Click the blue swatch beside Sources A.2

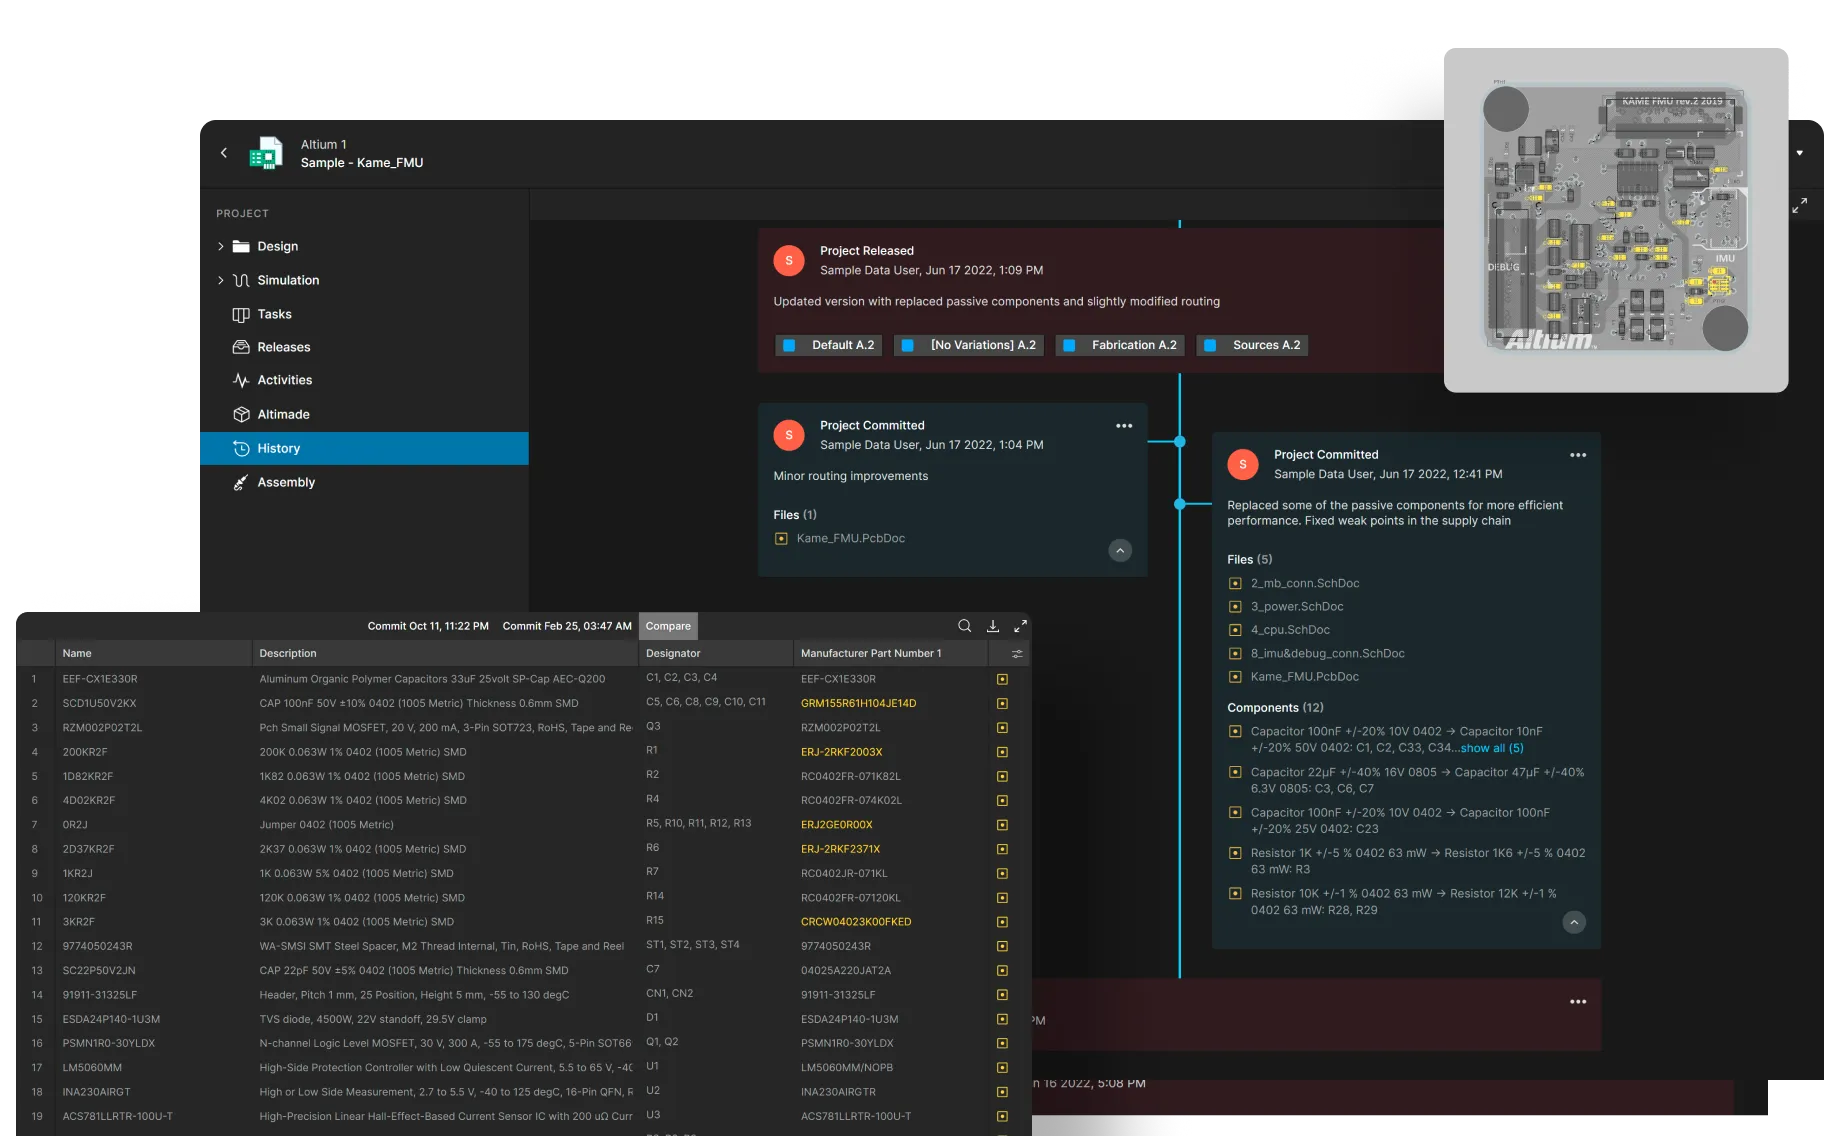click(x=1210, y=346)
